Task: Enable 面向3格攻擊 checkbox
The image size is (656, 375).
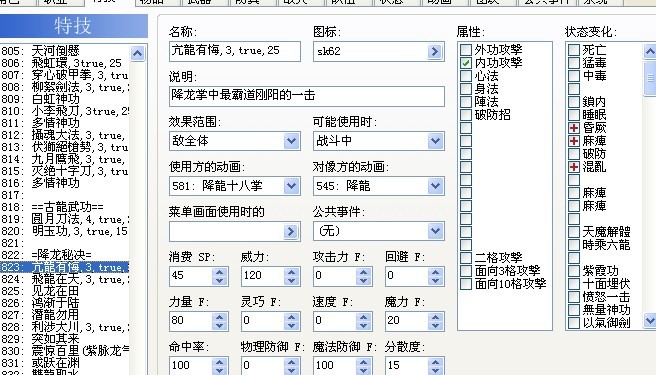Action: click(x=466, y=270)
